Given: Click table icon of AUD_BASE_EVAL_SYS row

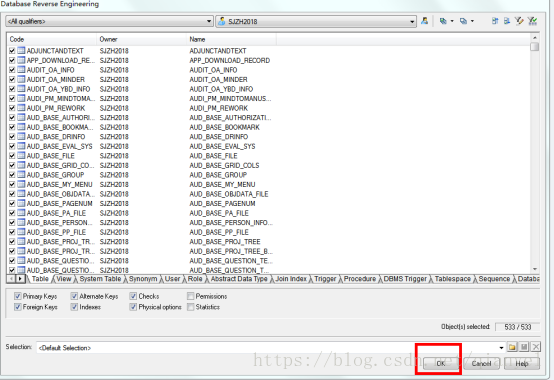Looking at the screenshot, I should click(21, 146).
